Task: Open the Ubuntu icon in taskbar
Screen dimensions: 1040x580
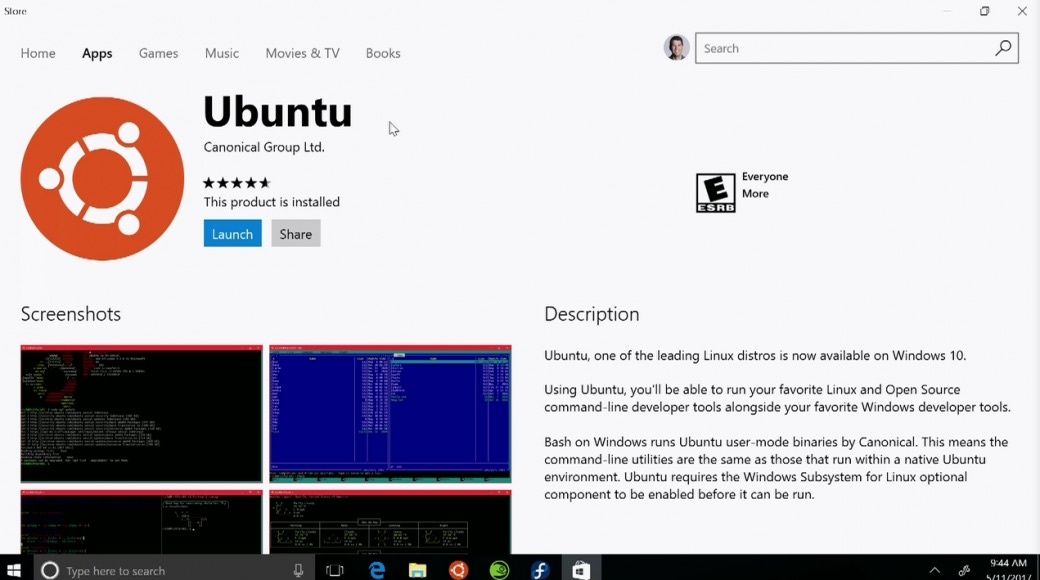Action: (458, 570)
